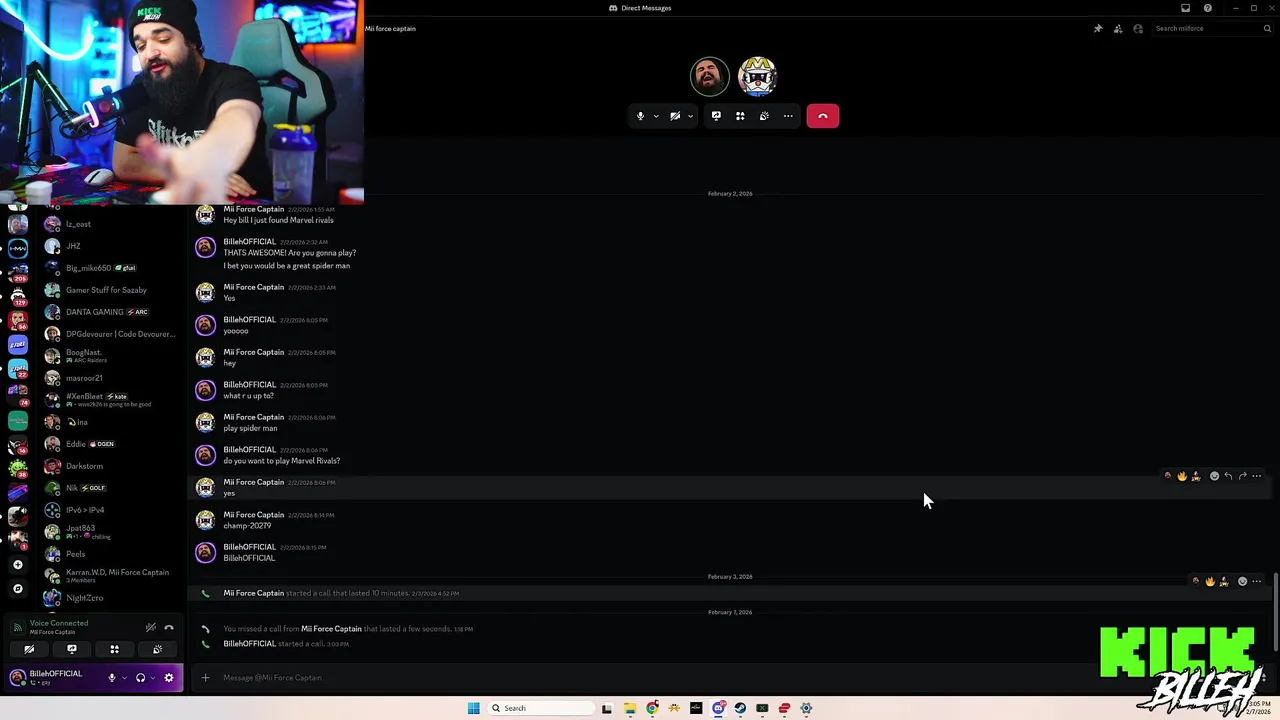Open DM with Peels

coord(110,554)
